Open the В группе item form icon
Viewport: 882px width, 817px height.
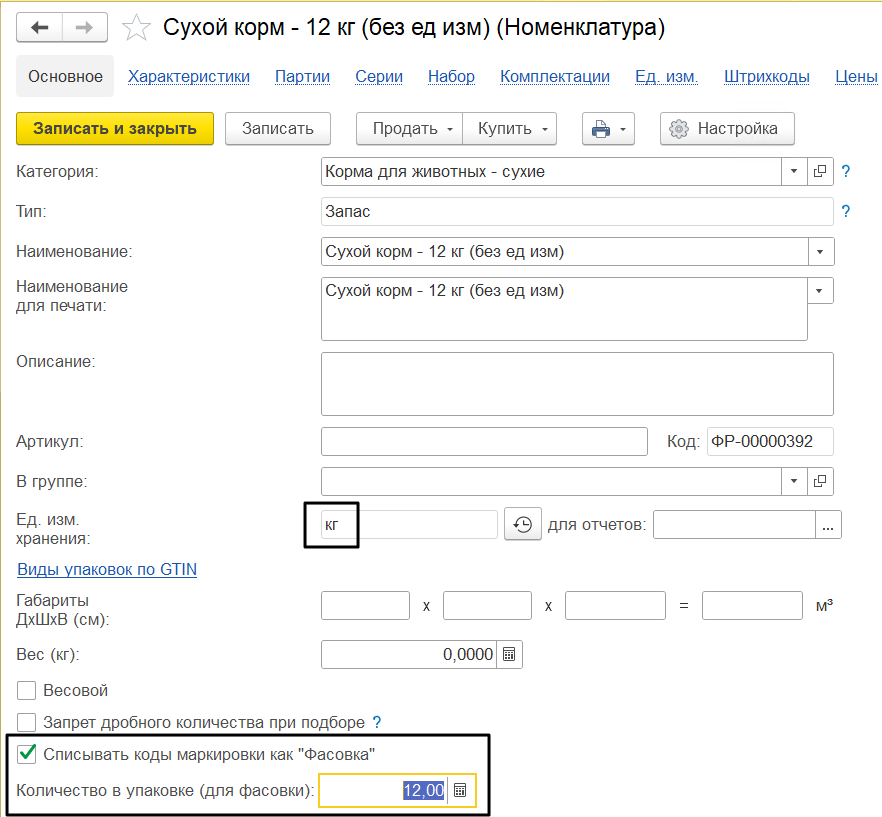point(821,482)
